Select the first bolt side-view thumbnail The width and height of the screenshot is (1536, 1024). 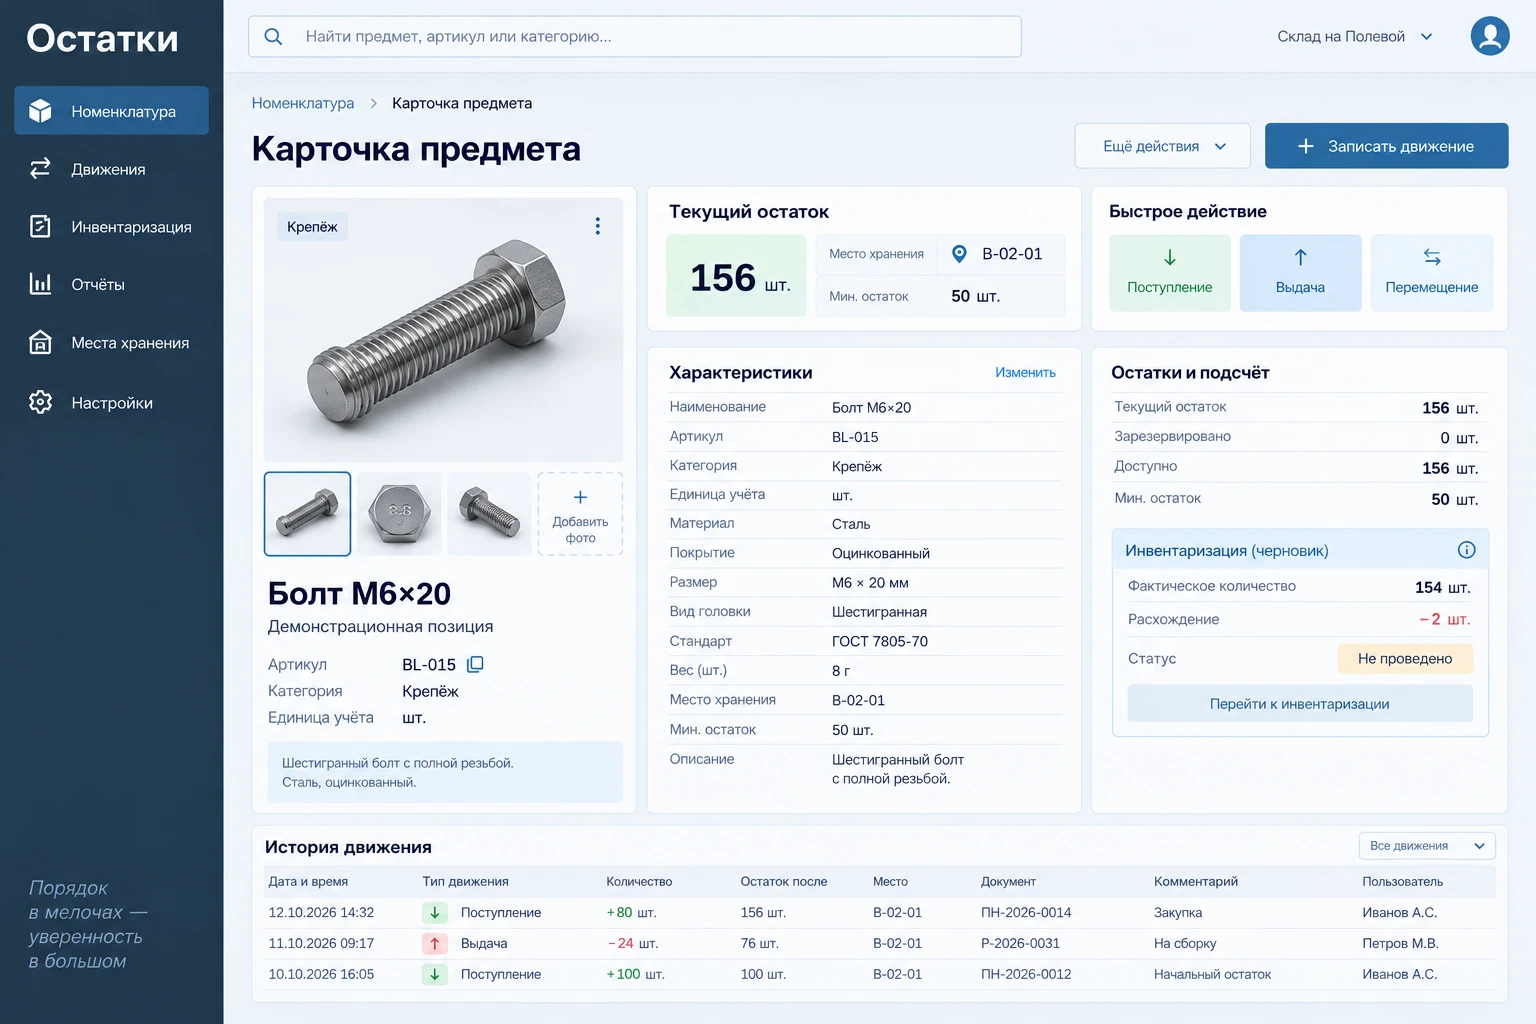(307, 514)
